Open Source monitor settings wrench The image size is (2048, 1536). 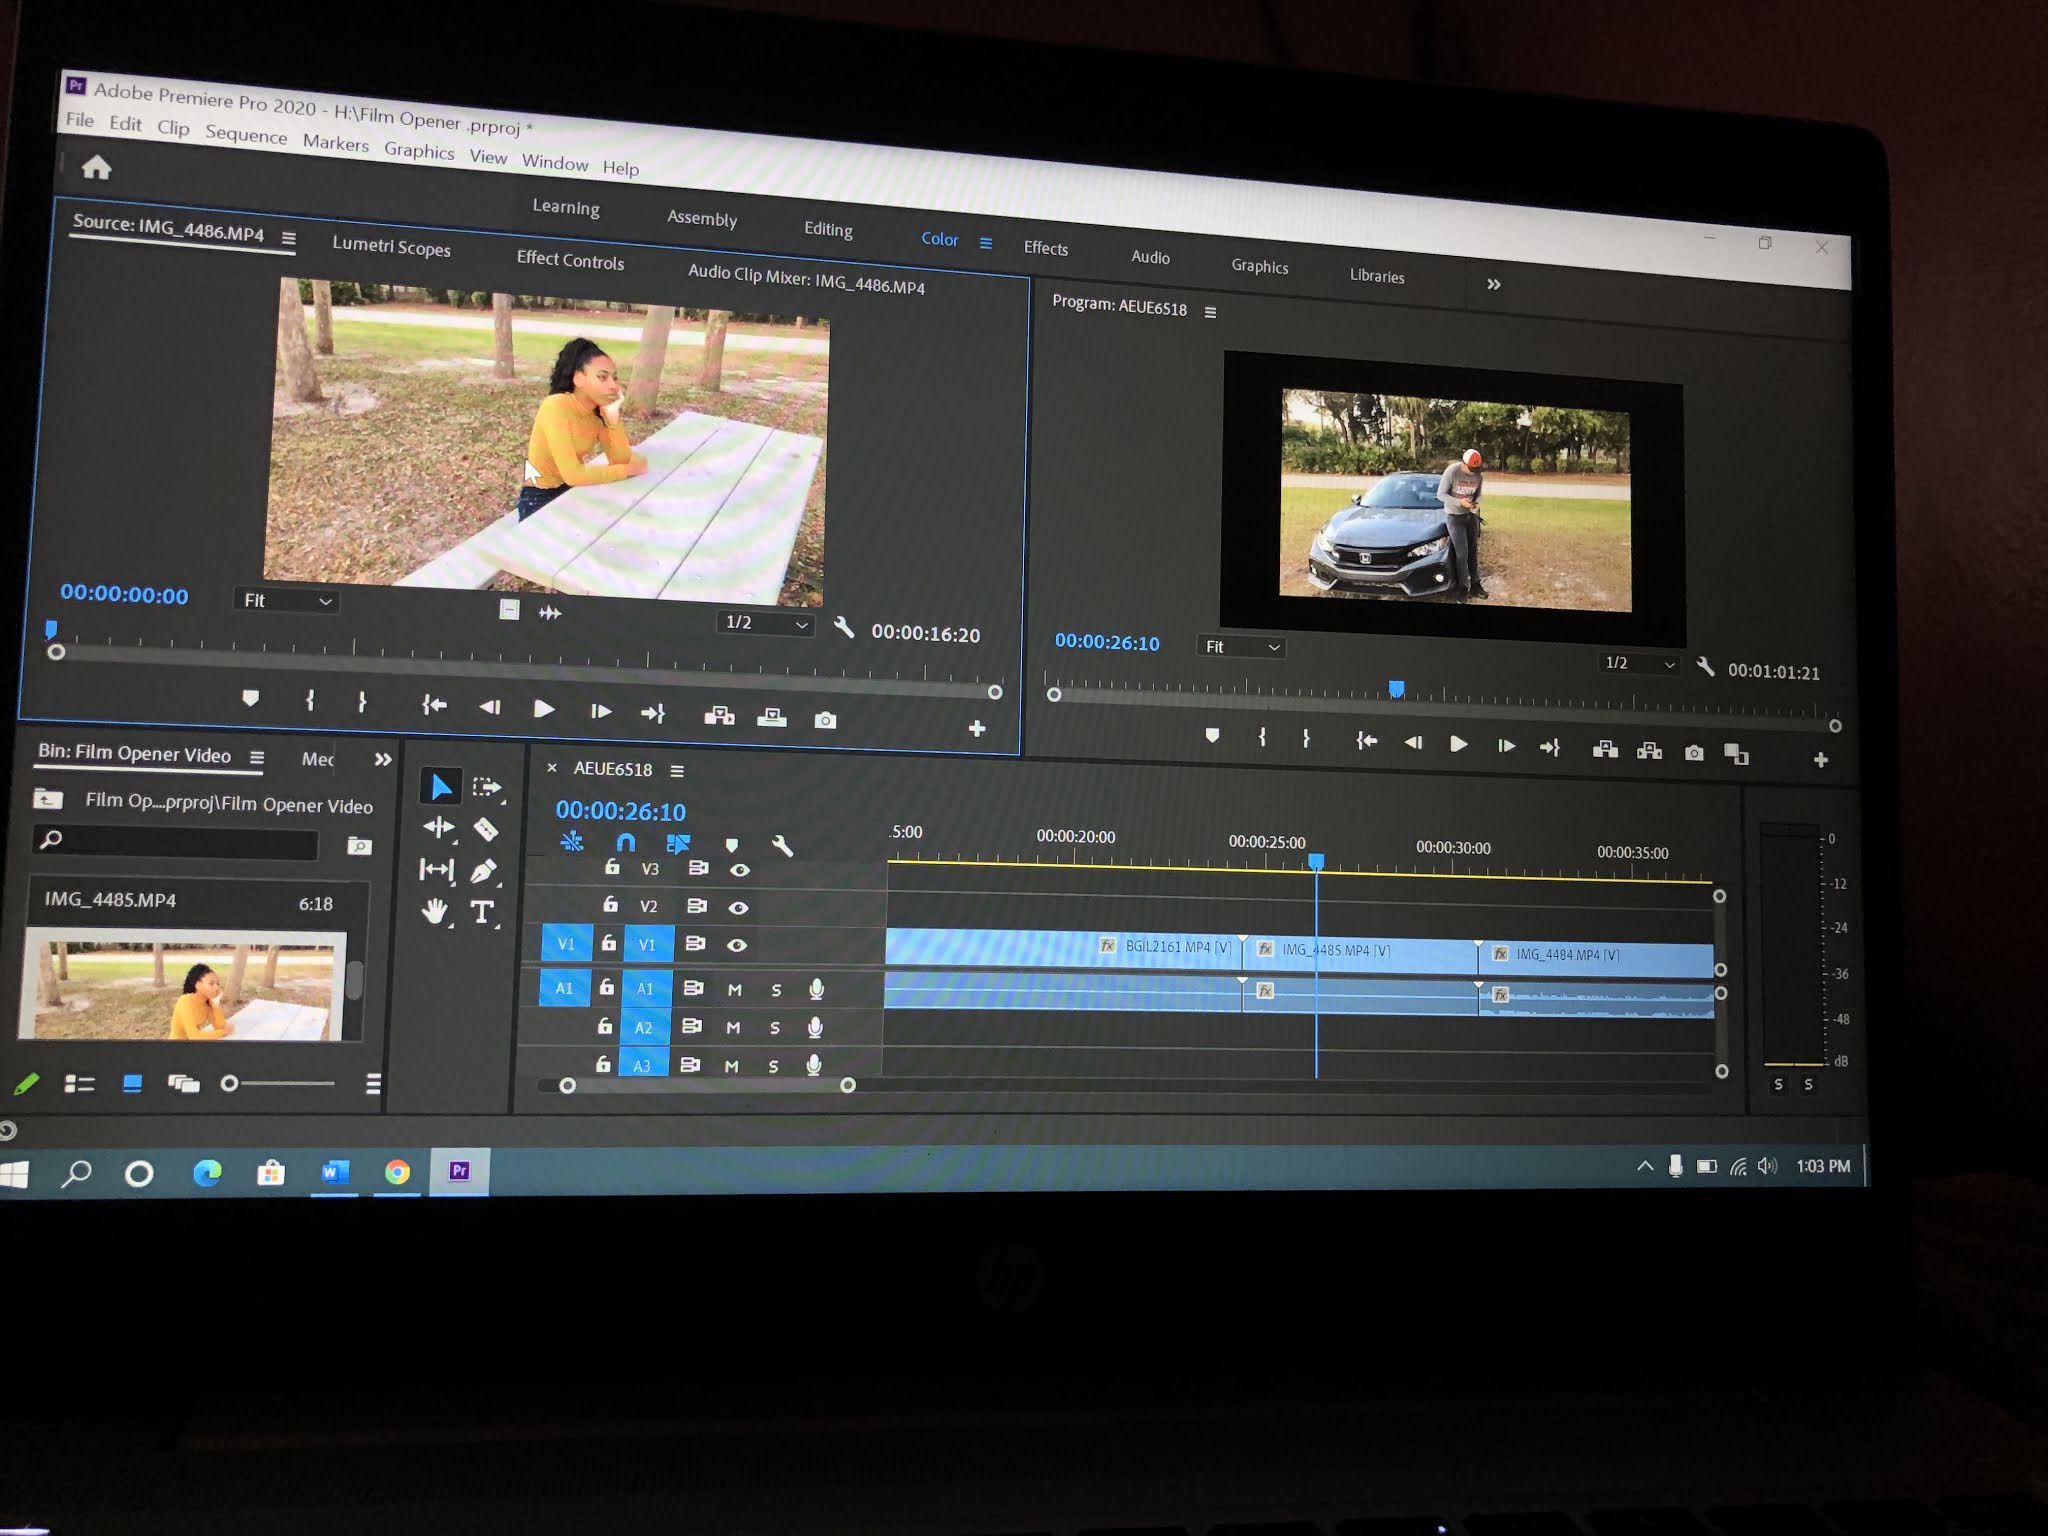point(844,628)
